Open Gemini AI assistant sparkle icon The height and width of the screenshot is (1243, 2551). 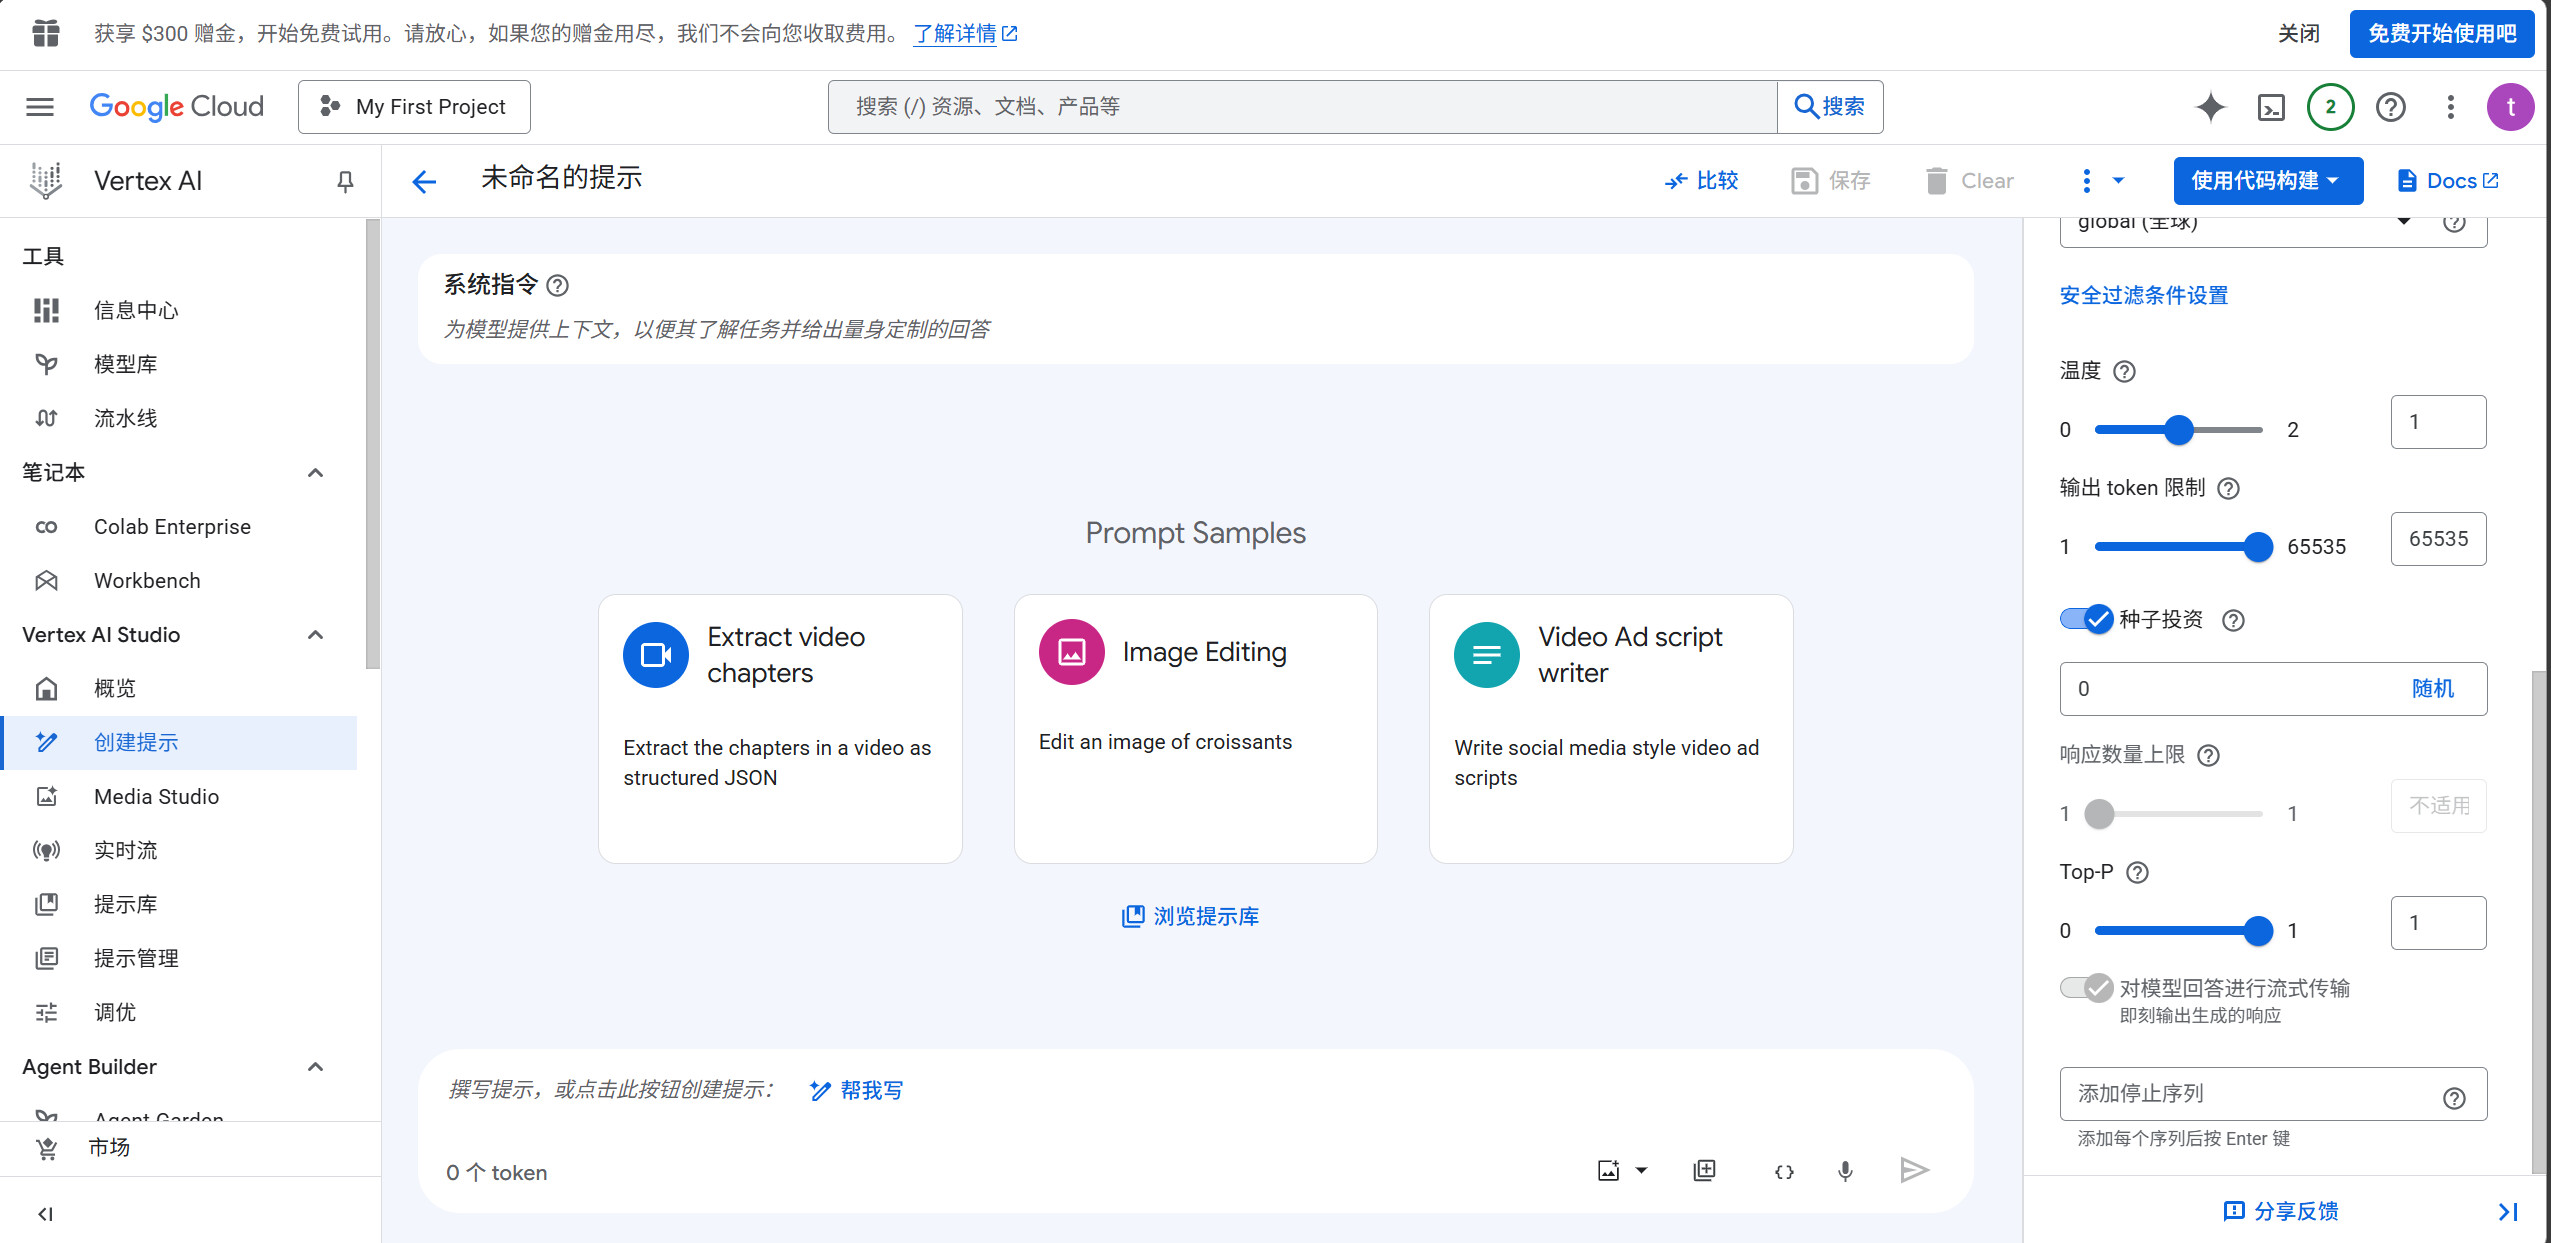pyautogui.click(x=2210, y=107)
